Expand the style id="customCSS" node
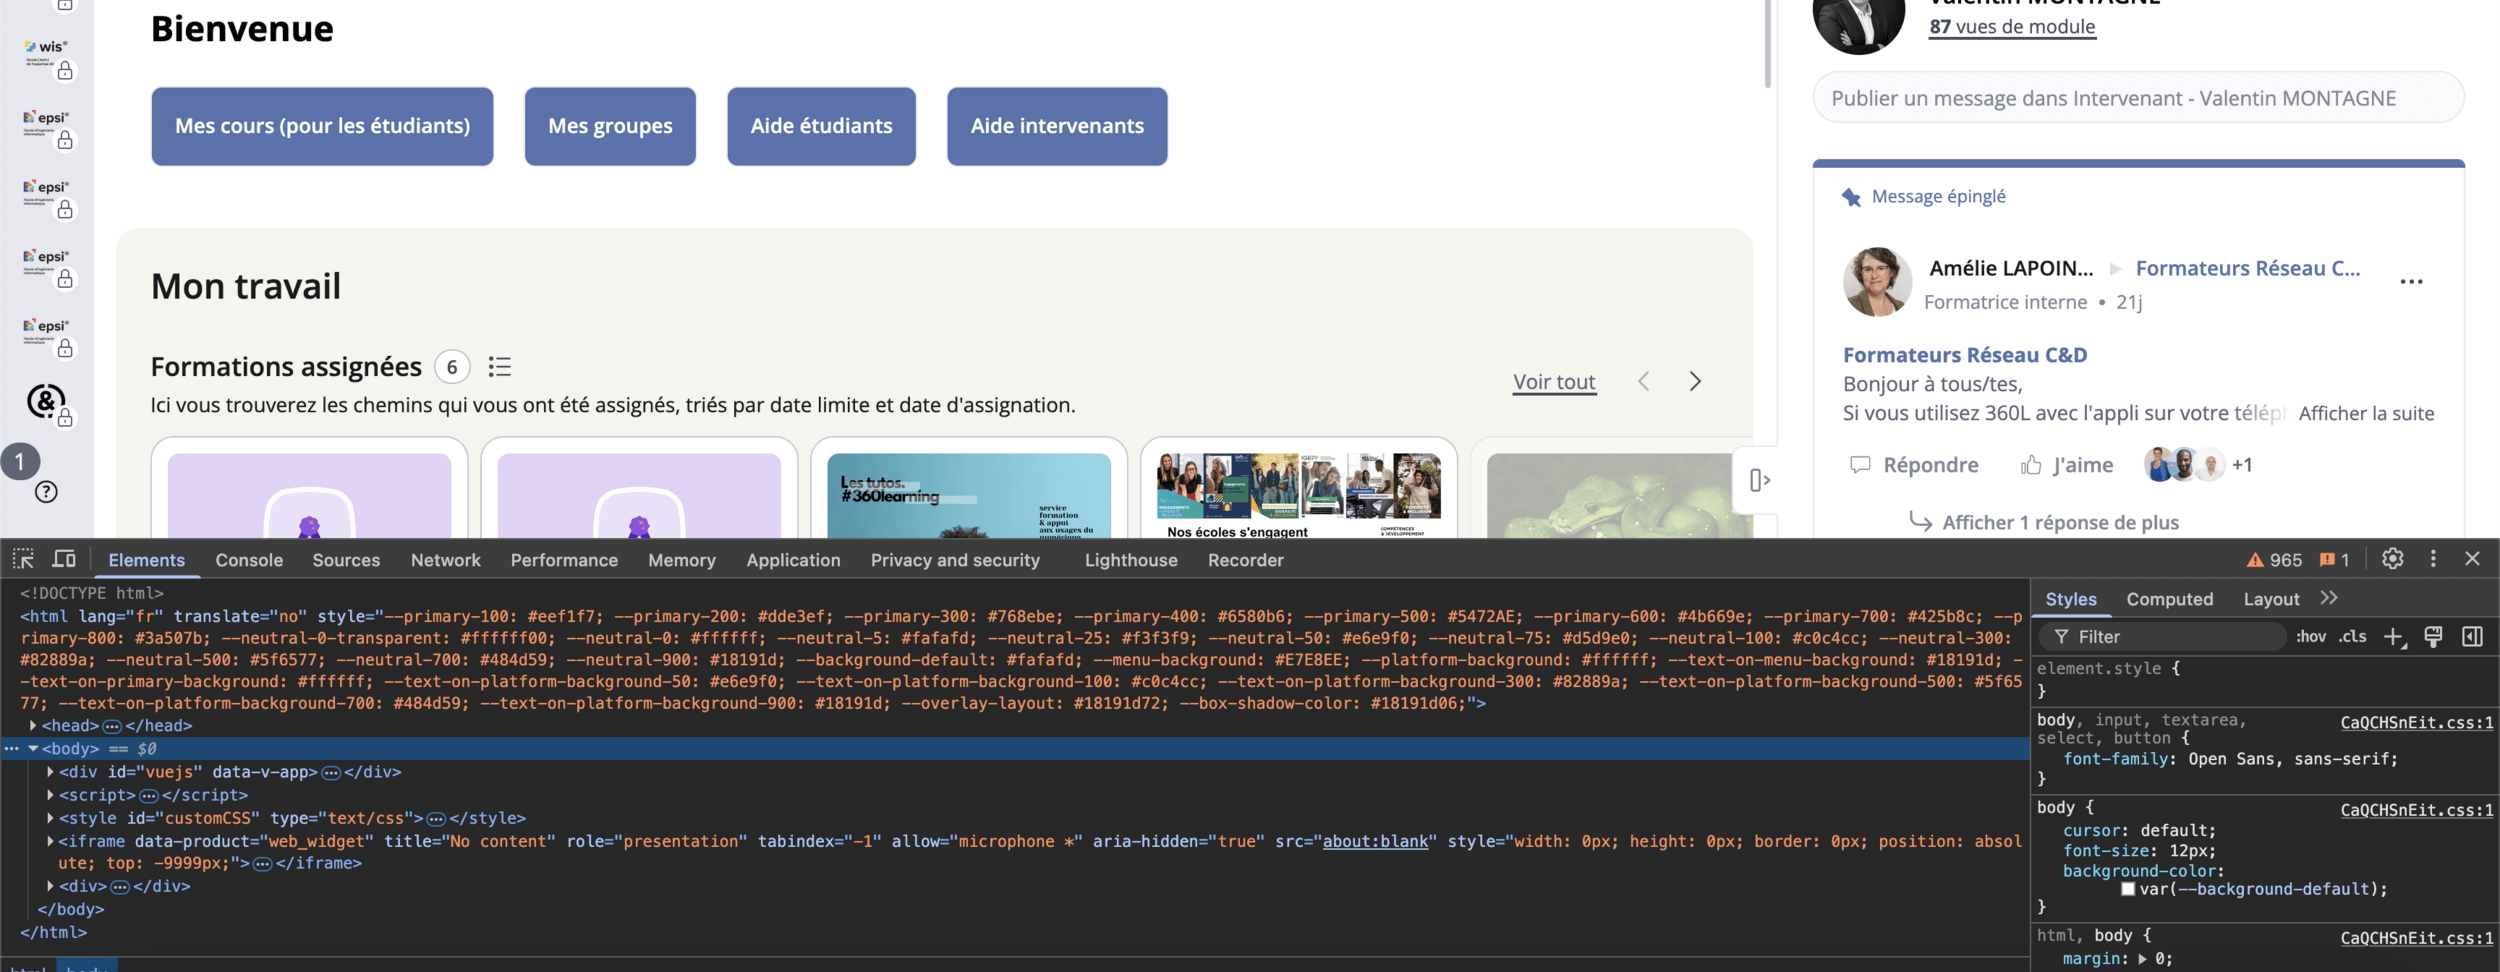This screenshot has width=2500, height=972. pyautogui.click(x=50, y=818)
